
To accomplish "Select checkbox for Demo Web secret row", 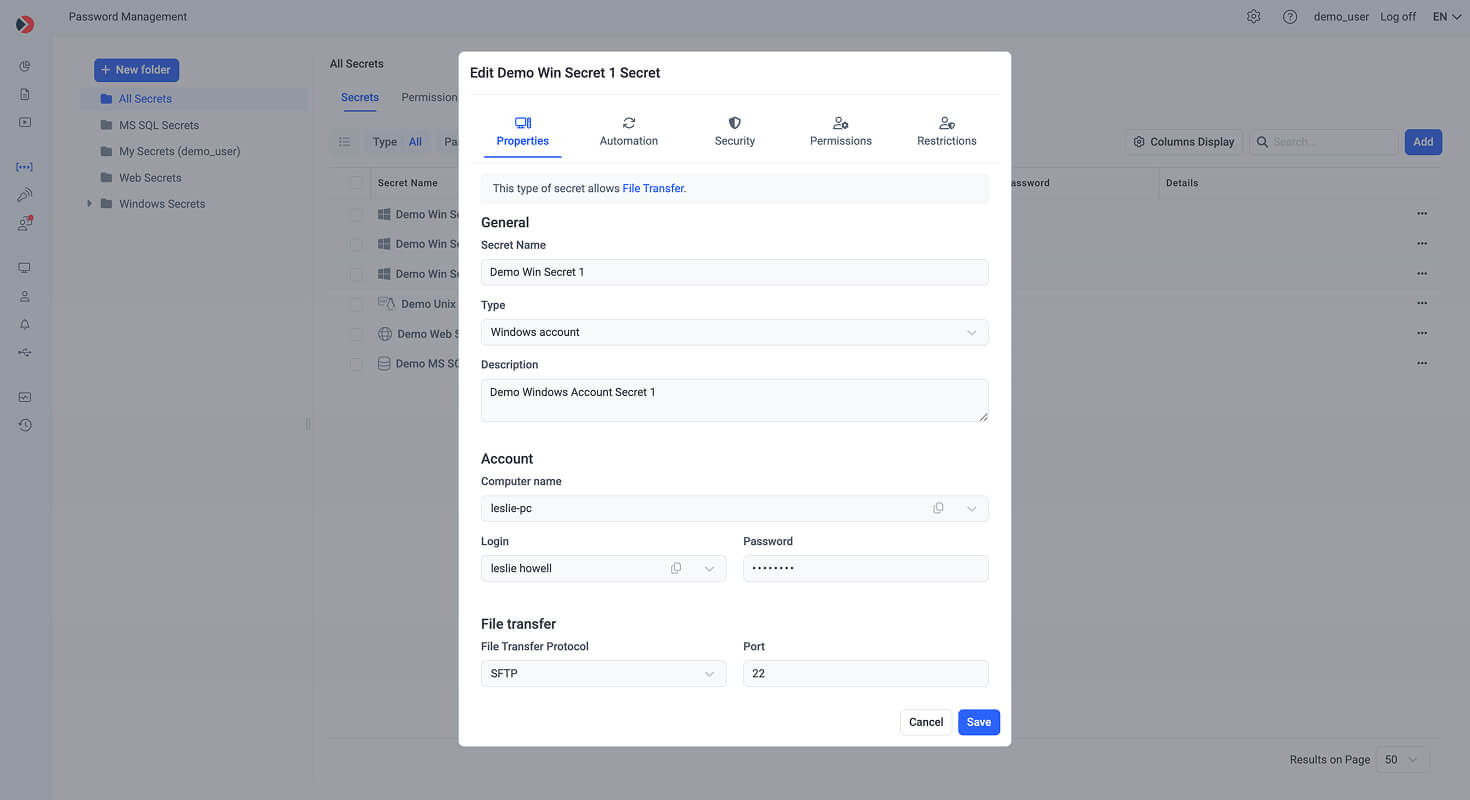I will pos(356,334).
